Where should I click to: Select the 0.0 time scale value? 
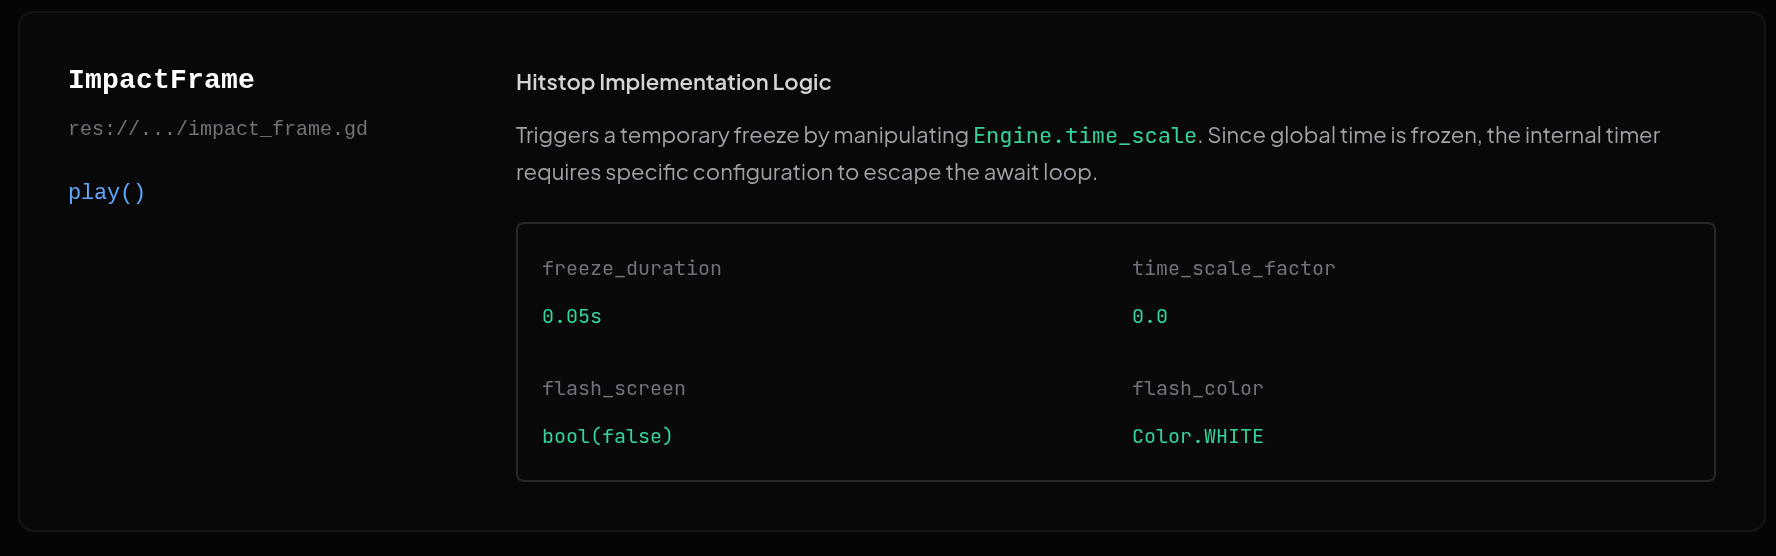(x=1149, y=316)
